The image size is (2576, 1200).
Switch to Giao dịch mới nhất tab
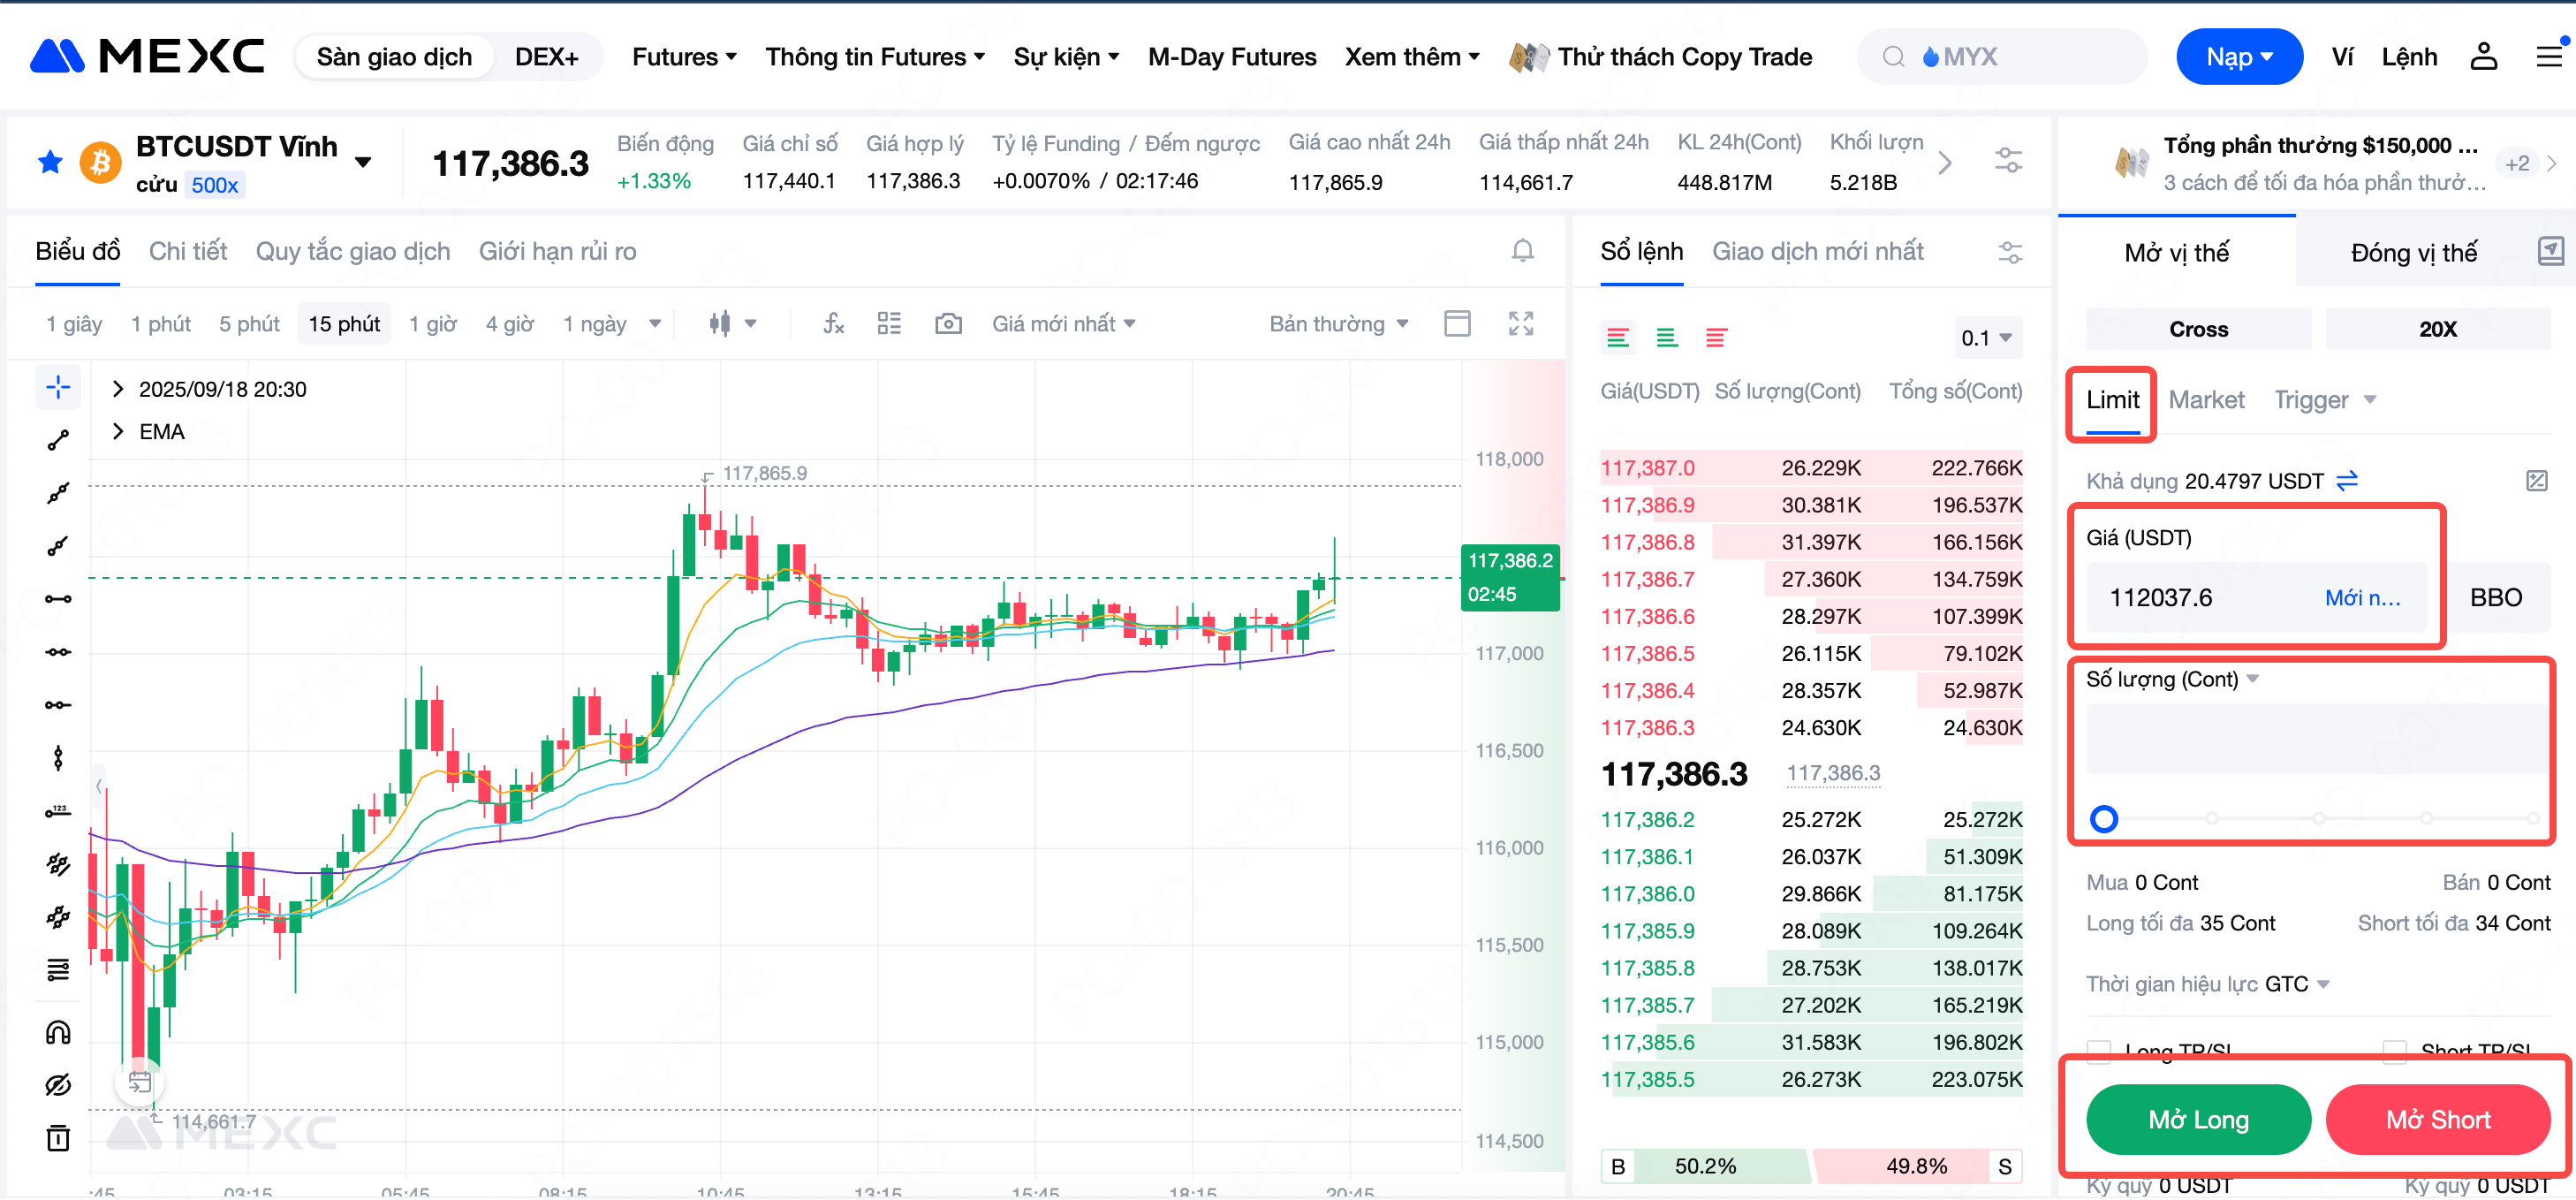click(x=1817, y=252)
